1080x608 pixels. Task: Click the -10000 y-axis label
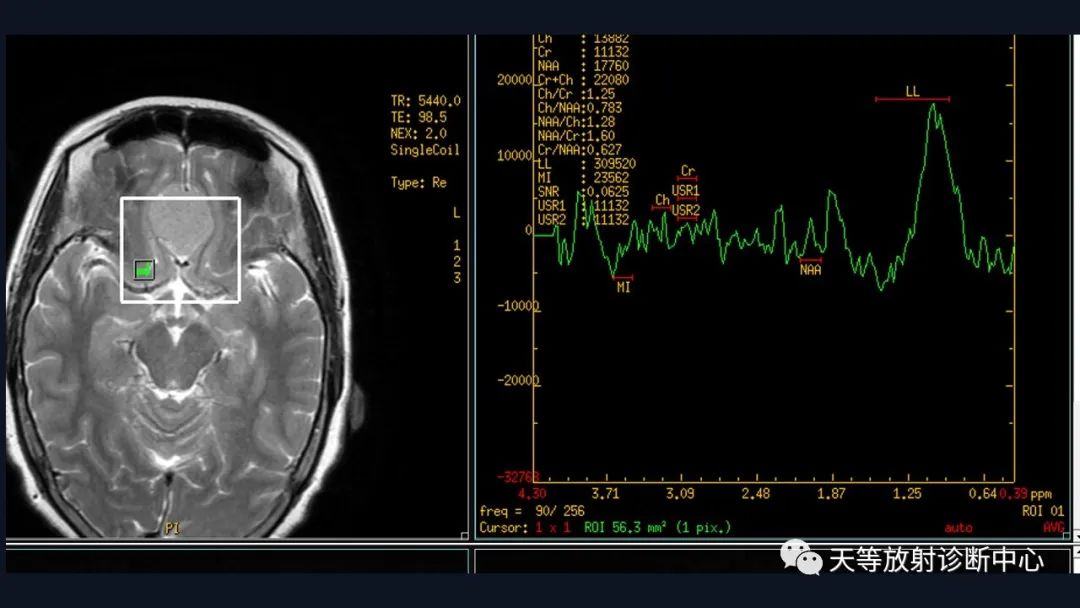click(519, 306)
